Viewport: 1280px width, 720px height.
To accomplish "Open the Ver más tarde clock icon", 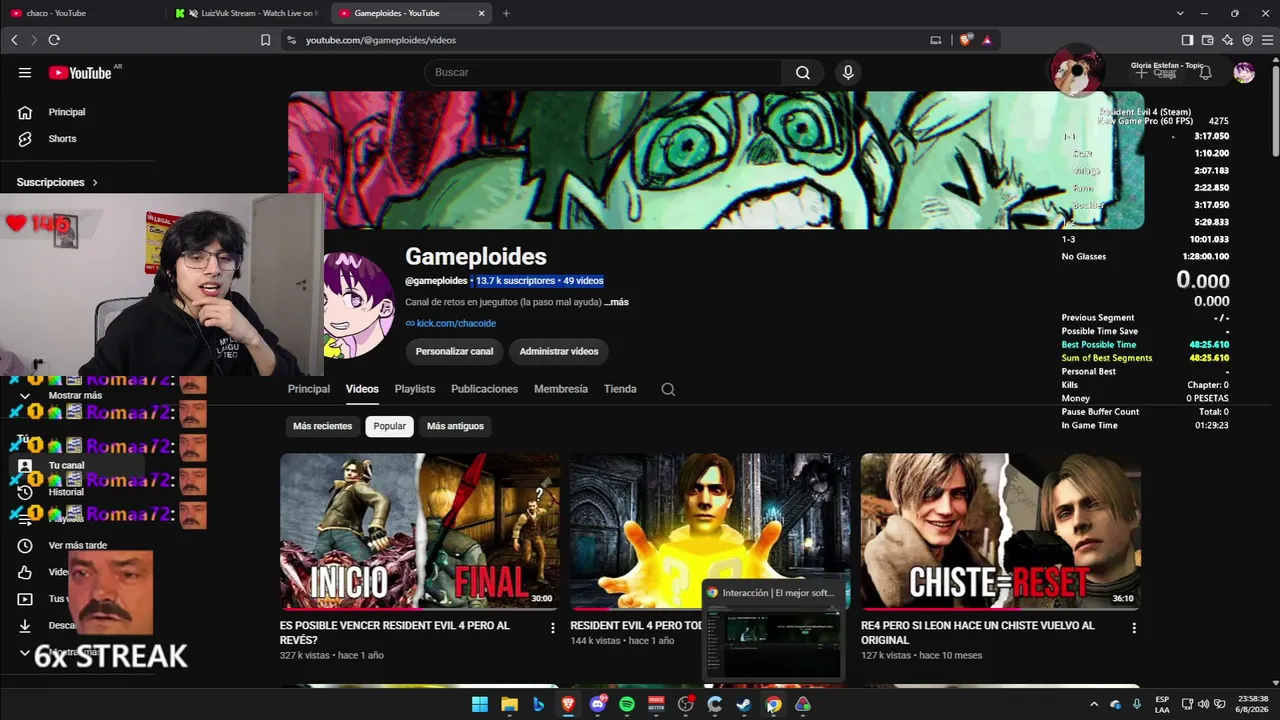I will (x=25, y=546).
